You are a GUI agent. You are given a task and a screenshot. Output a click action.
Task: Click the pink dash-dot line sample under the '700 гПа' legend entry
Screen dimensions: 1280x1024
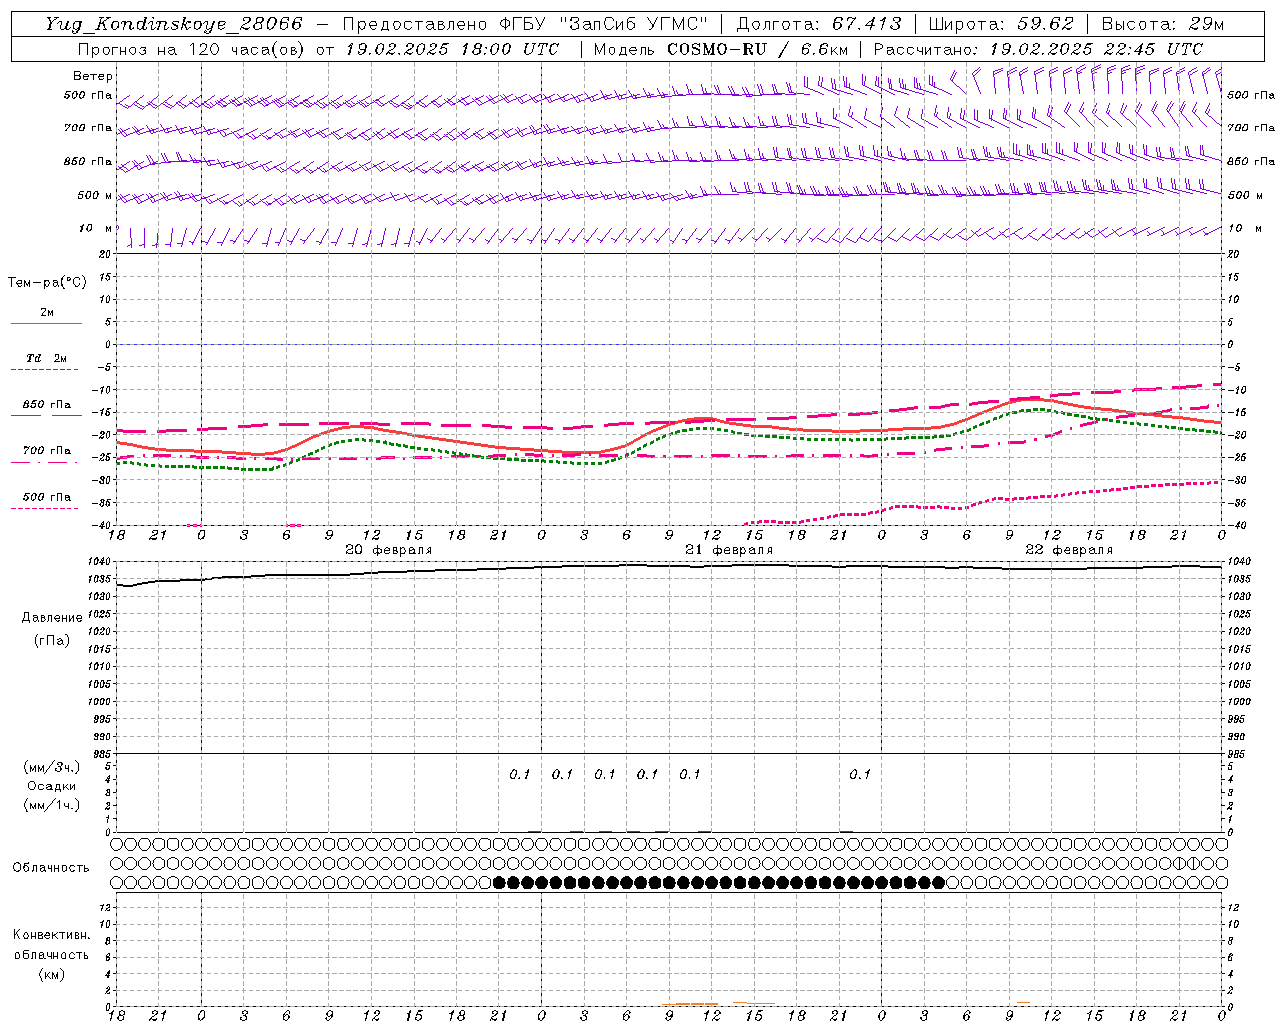(45, 462)
